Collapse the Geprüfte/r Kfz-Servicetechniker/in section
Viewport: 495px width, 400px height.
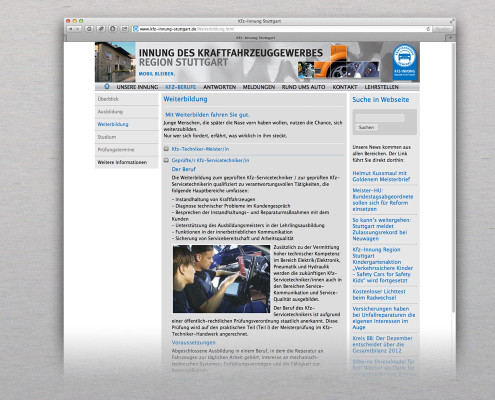point(166,160)
